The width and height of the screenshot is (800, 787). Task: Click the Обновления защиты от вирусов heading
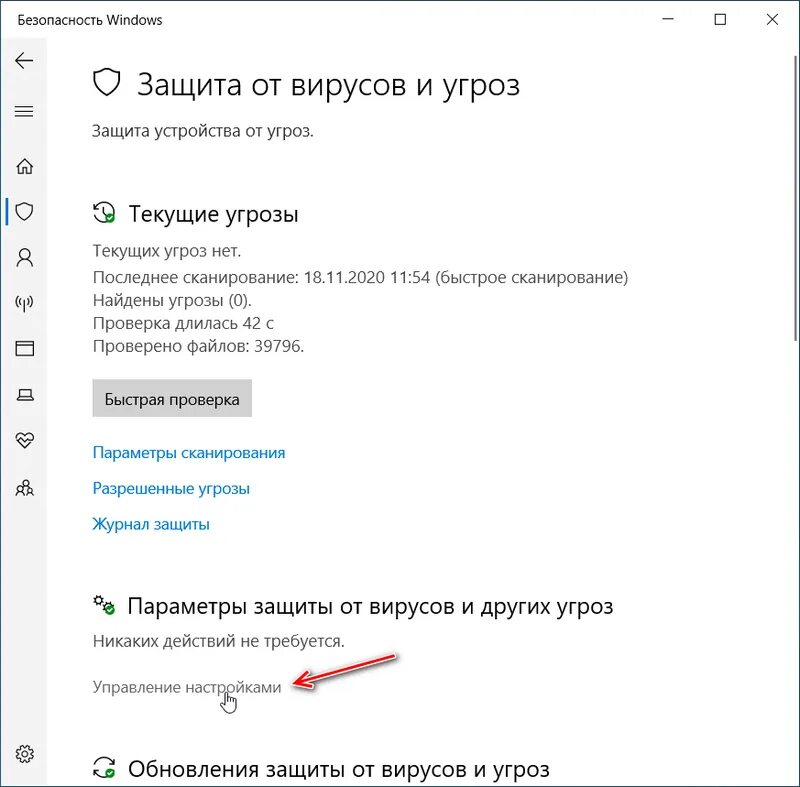tap(339, 769)
